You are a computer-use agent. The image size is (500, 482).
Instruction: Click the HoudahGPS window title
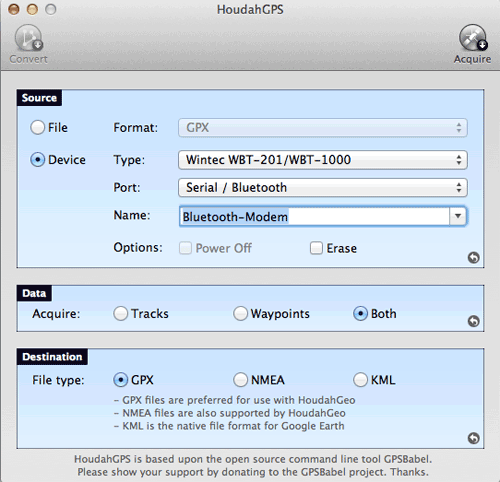250,9
